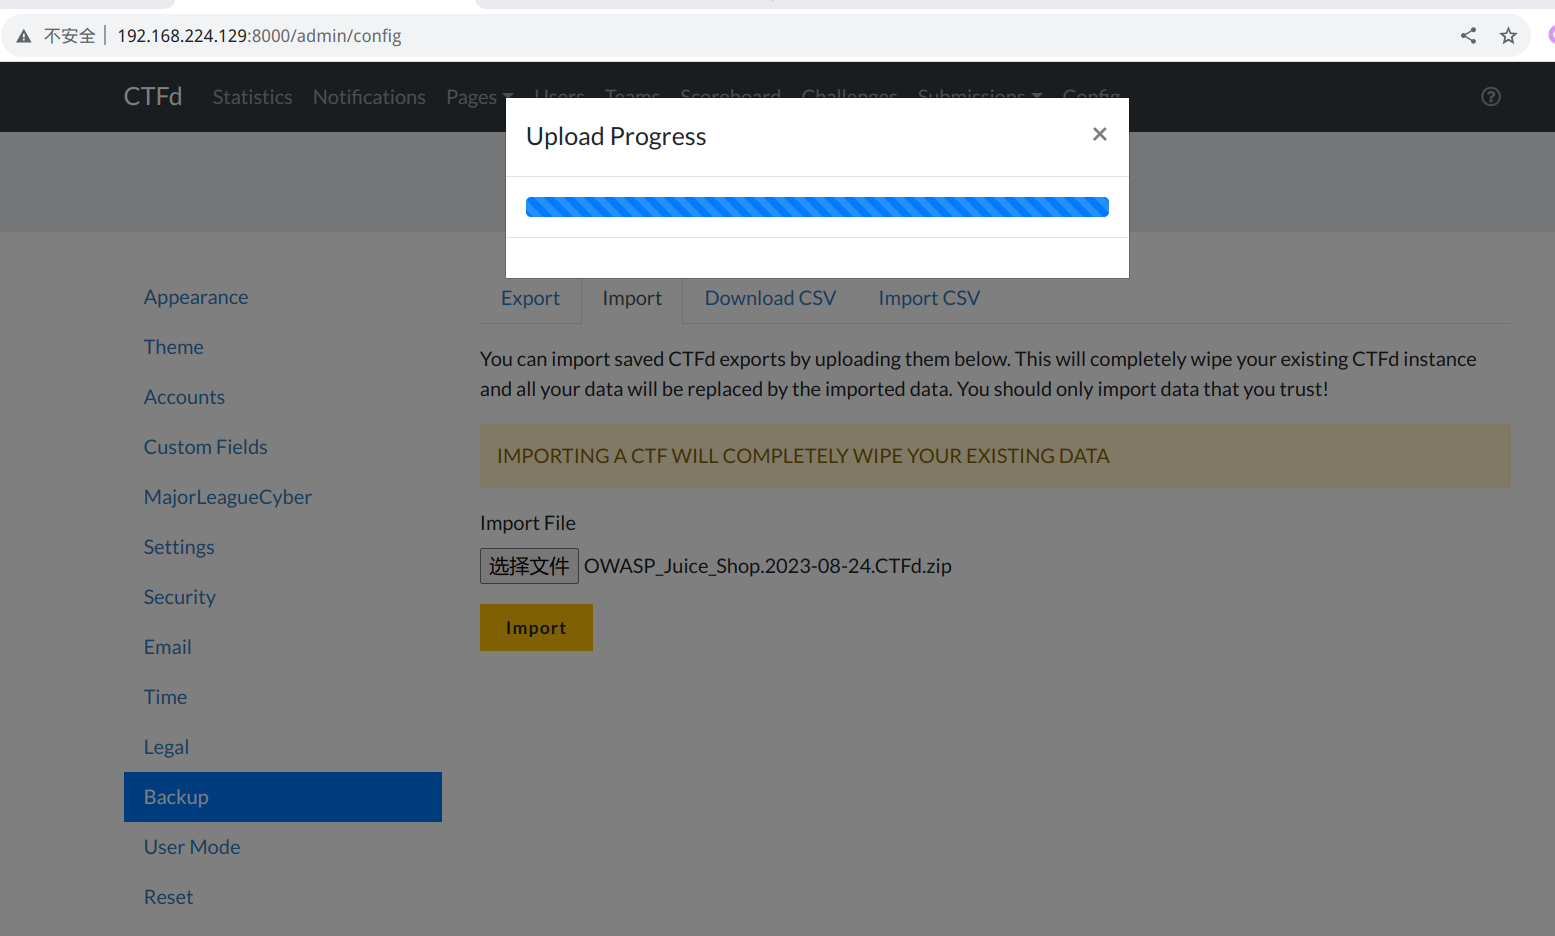Navigate to Statistics in the navbar
1555x936 pixels.
pos(252,96)
